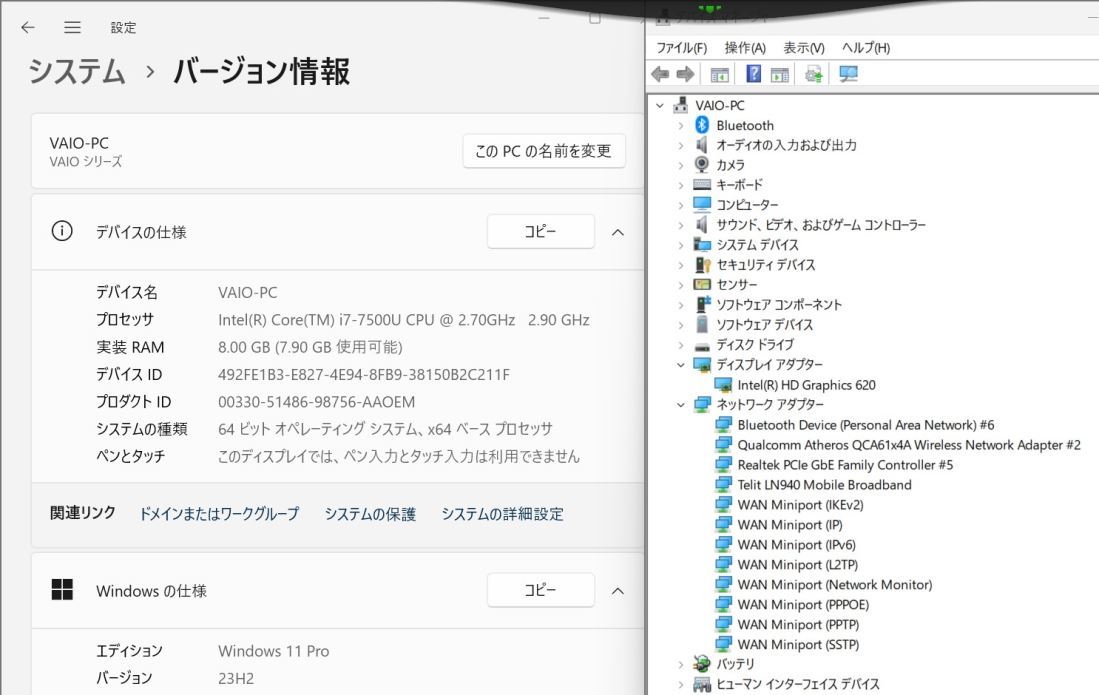This screenshot has height=695, width=1099.
Task: Open ドメインまたはワークグループ link
Action: (219, 514)
